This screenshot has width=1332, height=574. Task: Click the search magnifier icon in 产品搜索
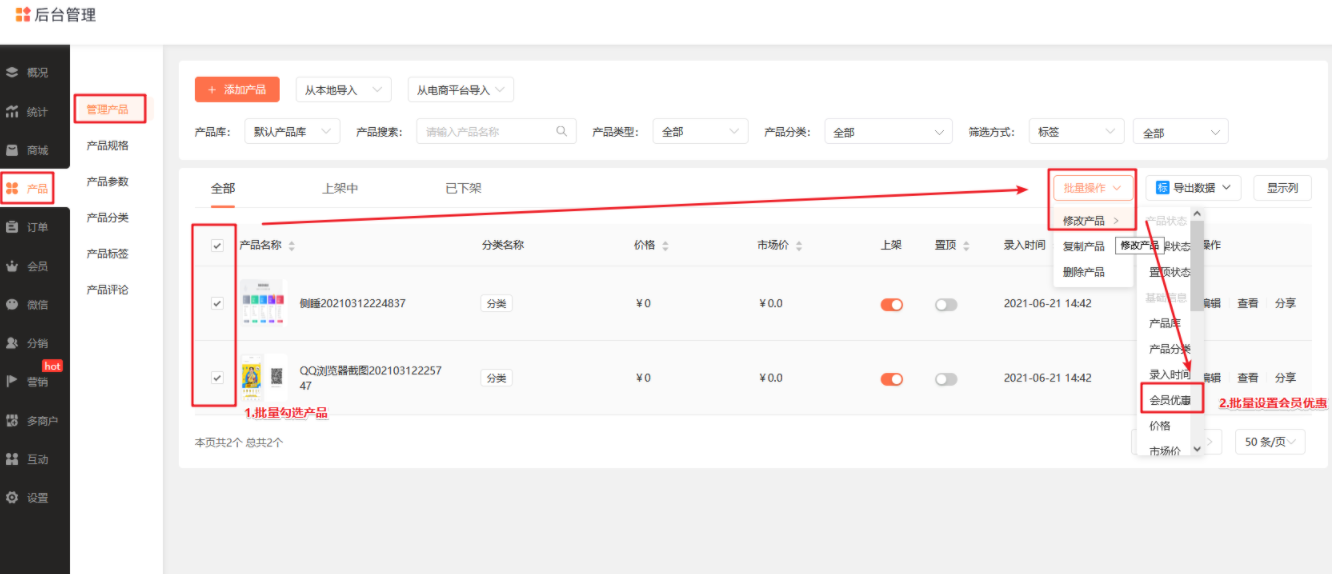(562, 131)
